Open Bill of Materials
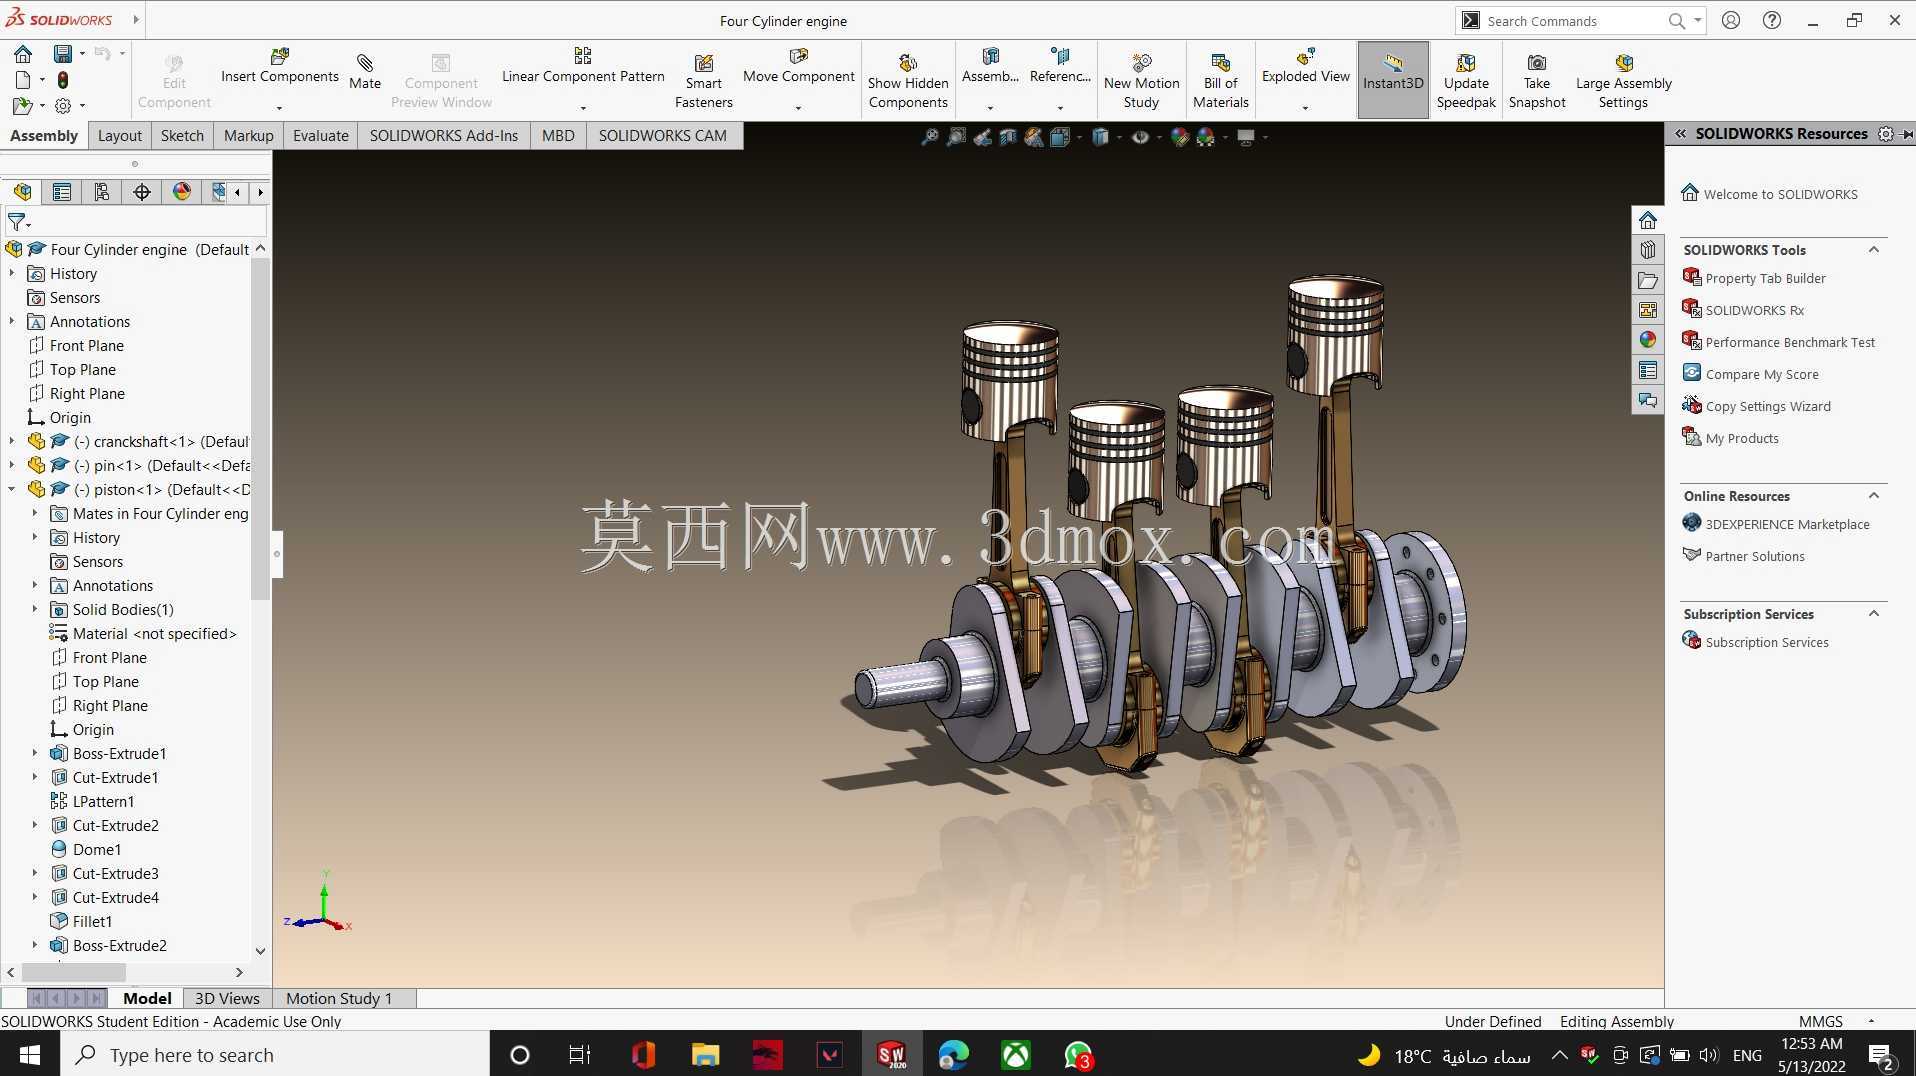Screen dimensions: 1916x1076 coord(1221,80)
